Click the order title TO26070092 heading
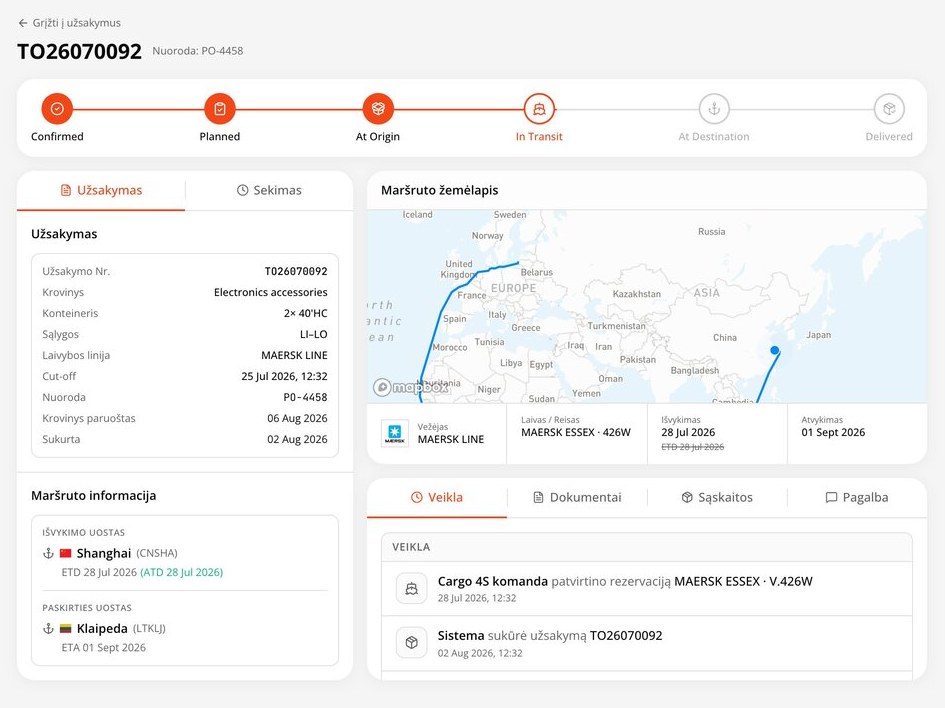 [80, 51]
